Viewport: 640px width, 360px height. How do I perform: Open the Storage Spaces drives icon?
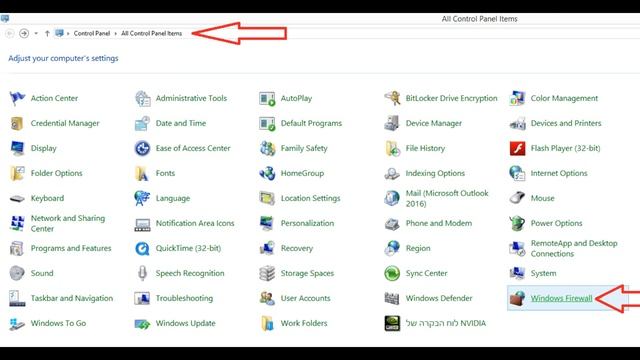[x=267, y=273]
